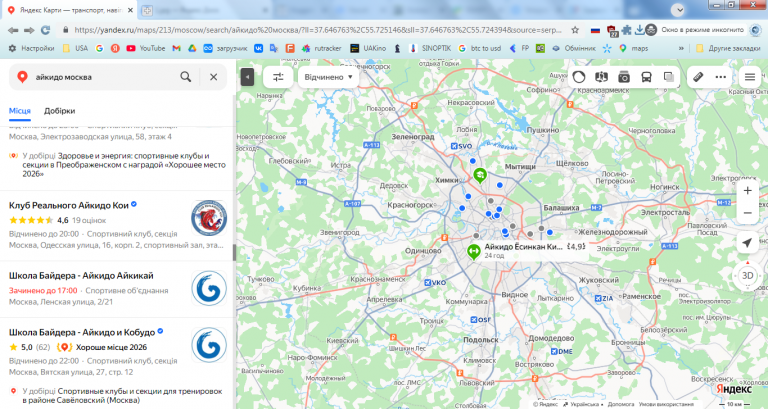This screenshot has width=768, height=409.
Task: Click Айкидо и Кобудо logo thumbnail
Action: [x=209, y=345]
